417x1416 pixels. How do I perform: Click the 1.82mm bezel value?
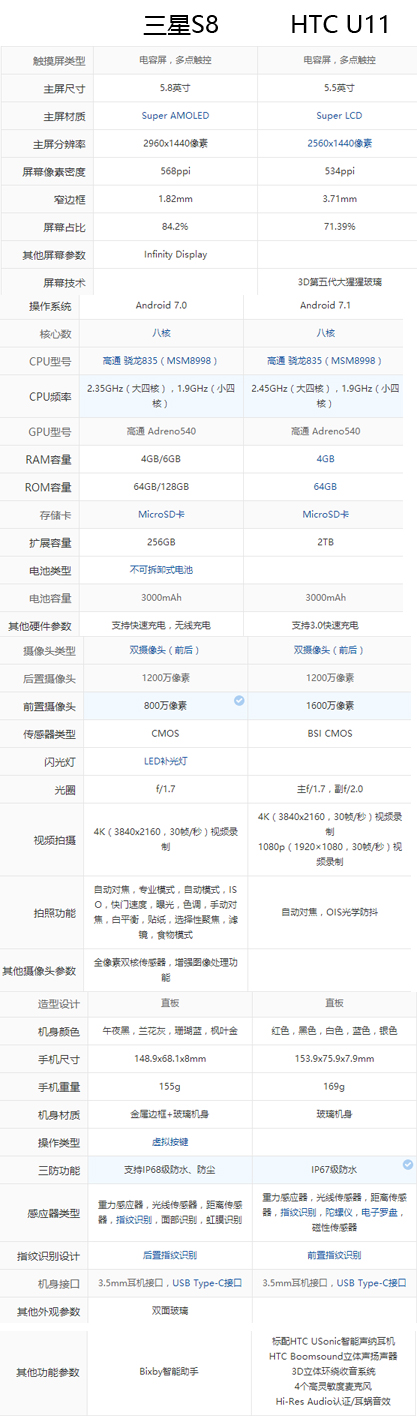coord(176,198)
